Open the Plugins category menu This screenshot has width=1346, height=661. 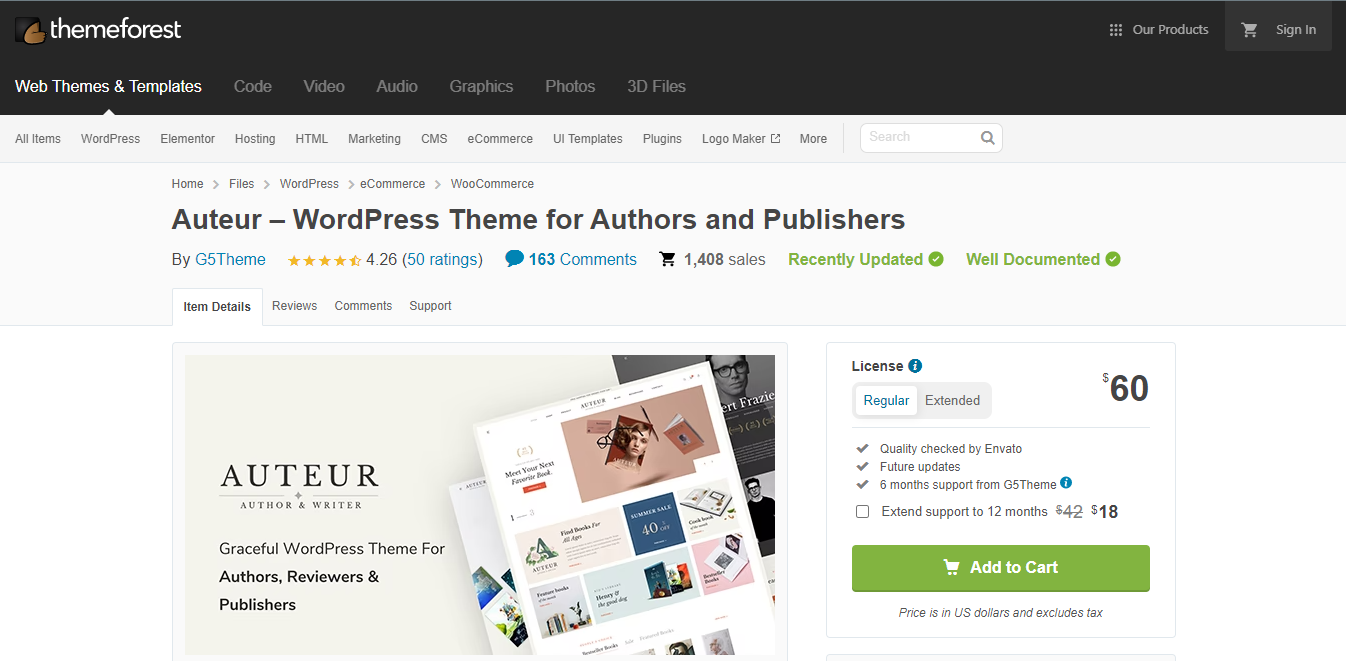[x=662, y=139]
